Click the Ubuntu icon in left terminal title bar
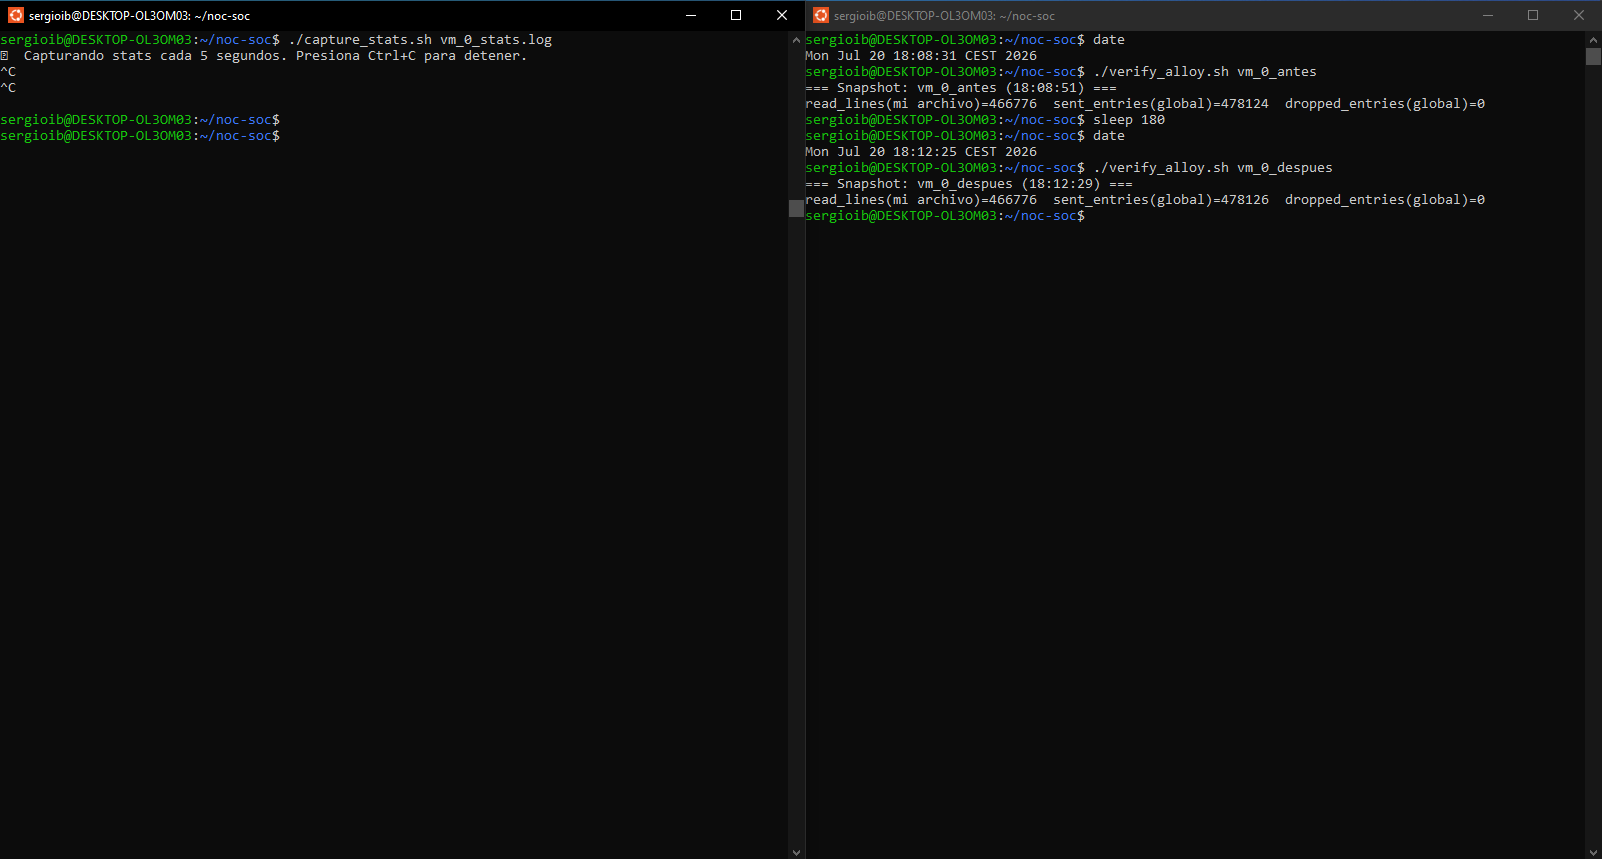Image resolution: width=1602 pixels, height=859 pixels. click(15, 15)
